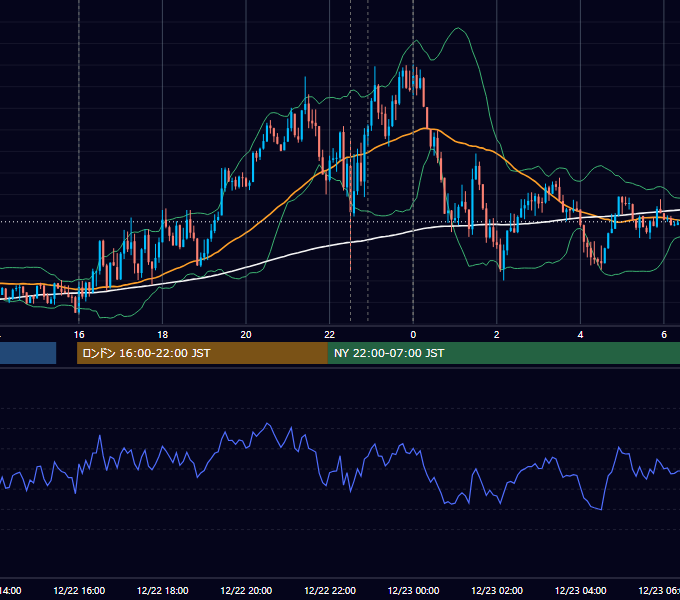This screenshot has height=600, width=680.
Task: Click the 2 hour label on the upper time axis
Action: pos(497,335)
